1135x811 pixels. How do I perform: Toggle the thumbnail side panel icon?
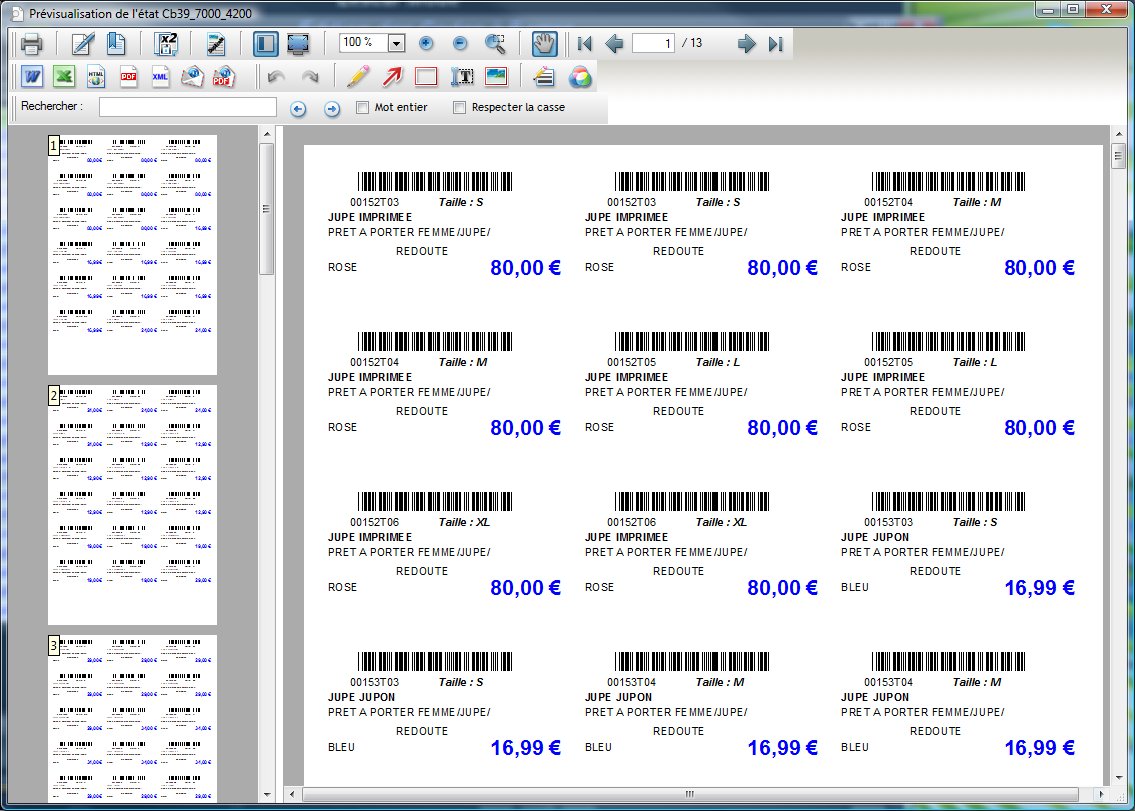point(266,44)
